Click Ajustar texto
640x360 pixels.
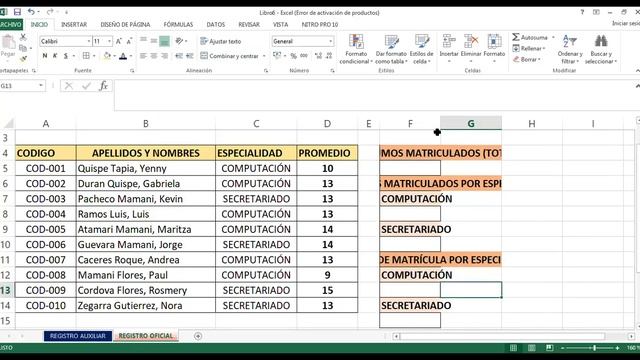coord(220,41)
